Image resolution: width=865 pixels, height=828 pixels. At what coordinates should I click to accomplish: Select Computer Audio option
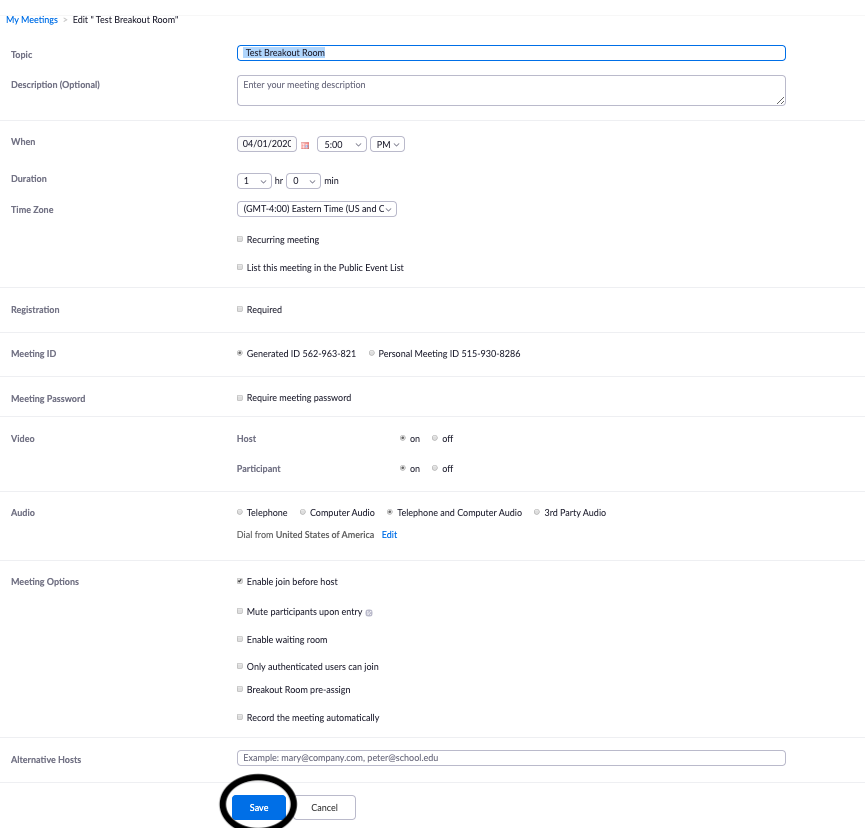(303, 512)
